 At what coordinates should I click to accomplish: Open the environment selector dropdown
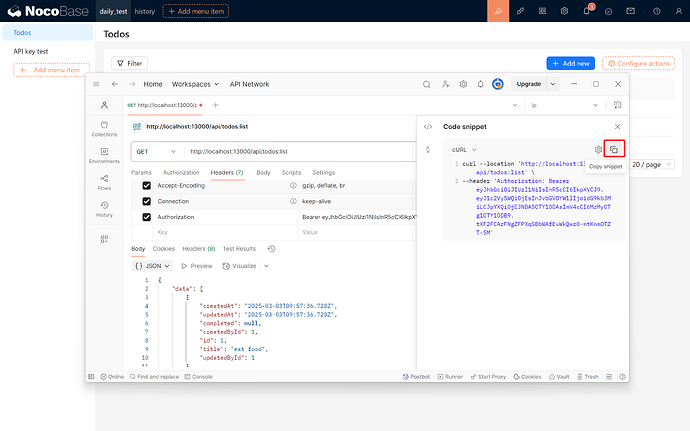pyautogui.click(x=564, y=105)
